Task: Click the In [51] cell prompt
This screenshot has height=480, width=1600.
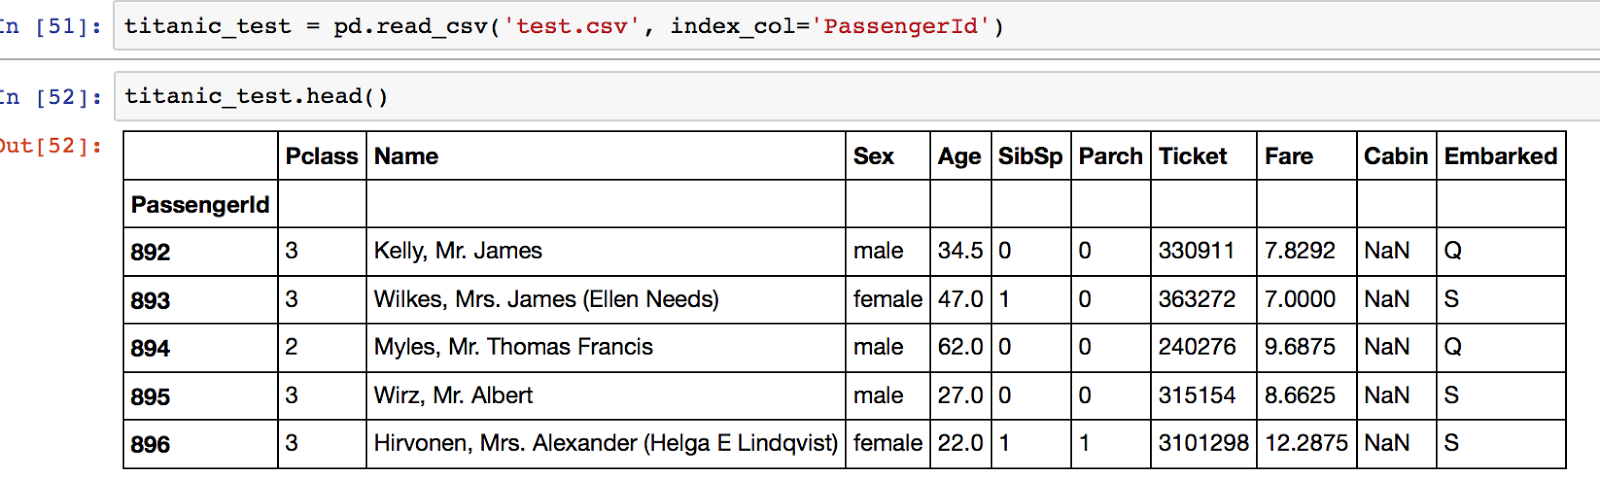Action: point(50,27)
